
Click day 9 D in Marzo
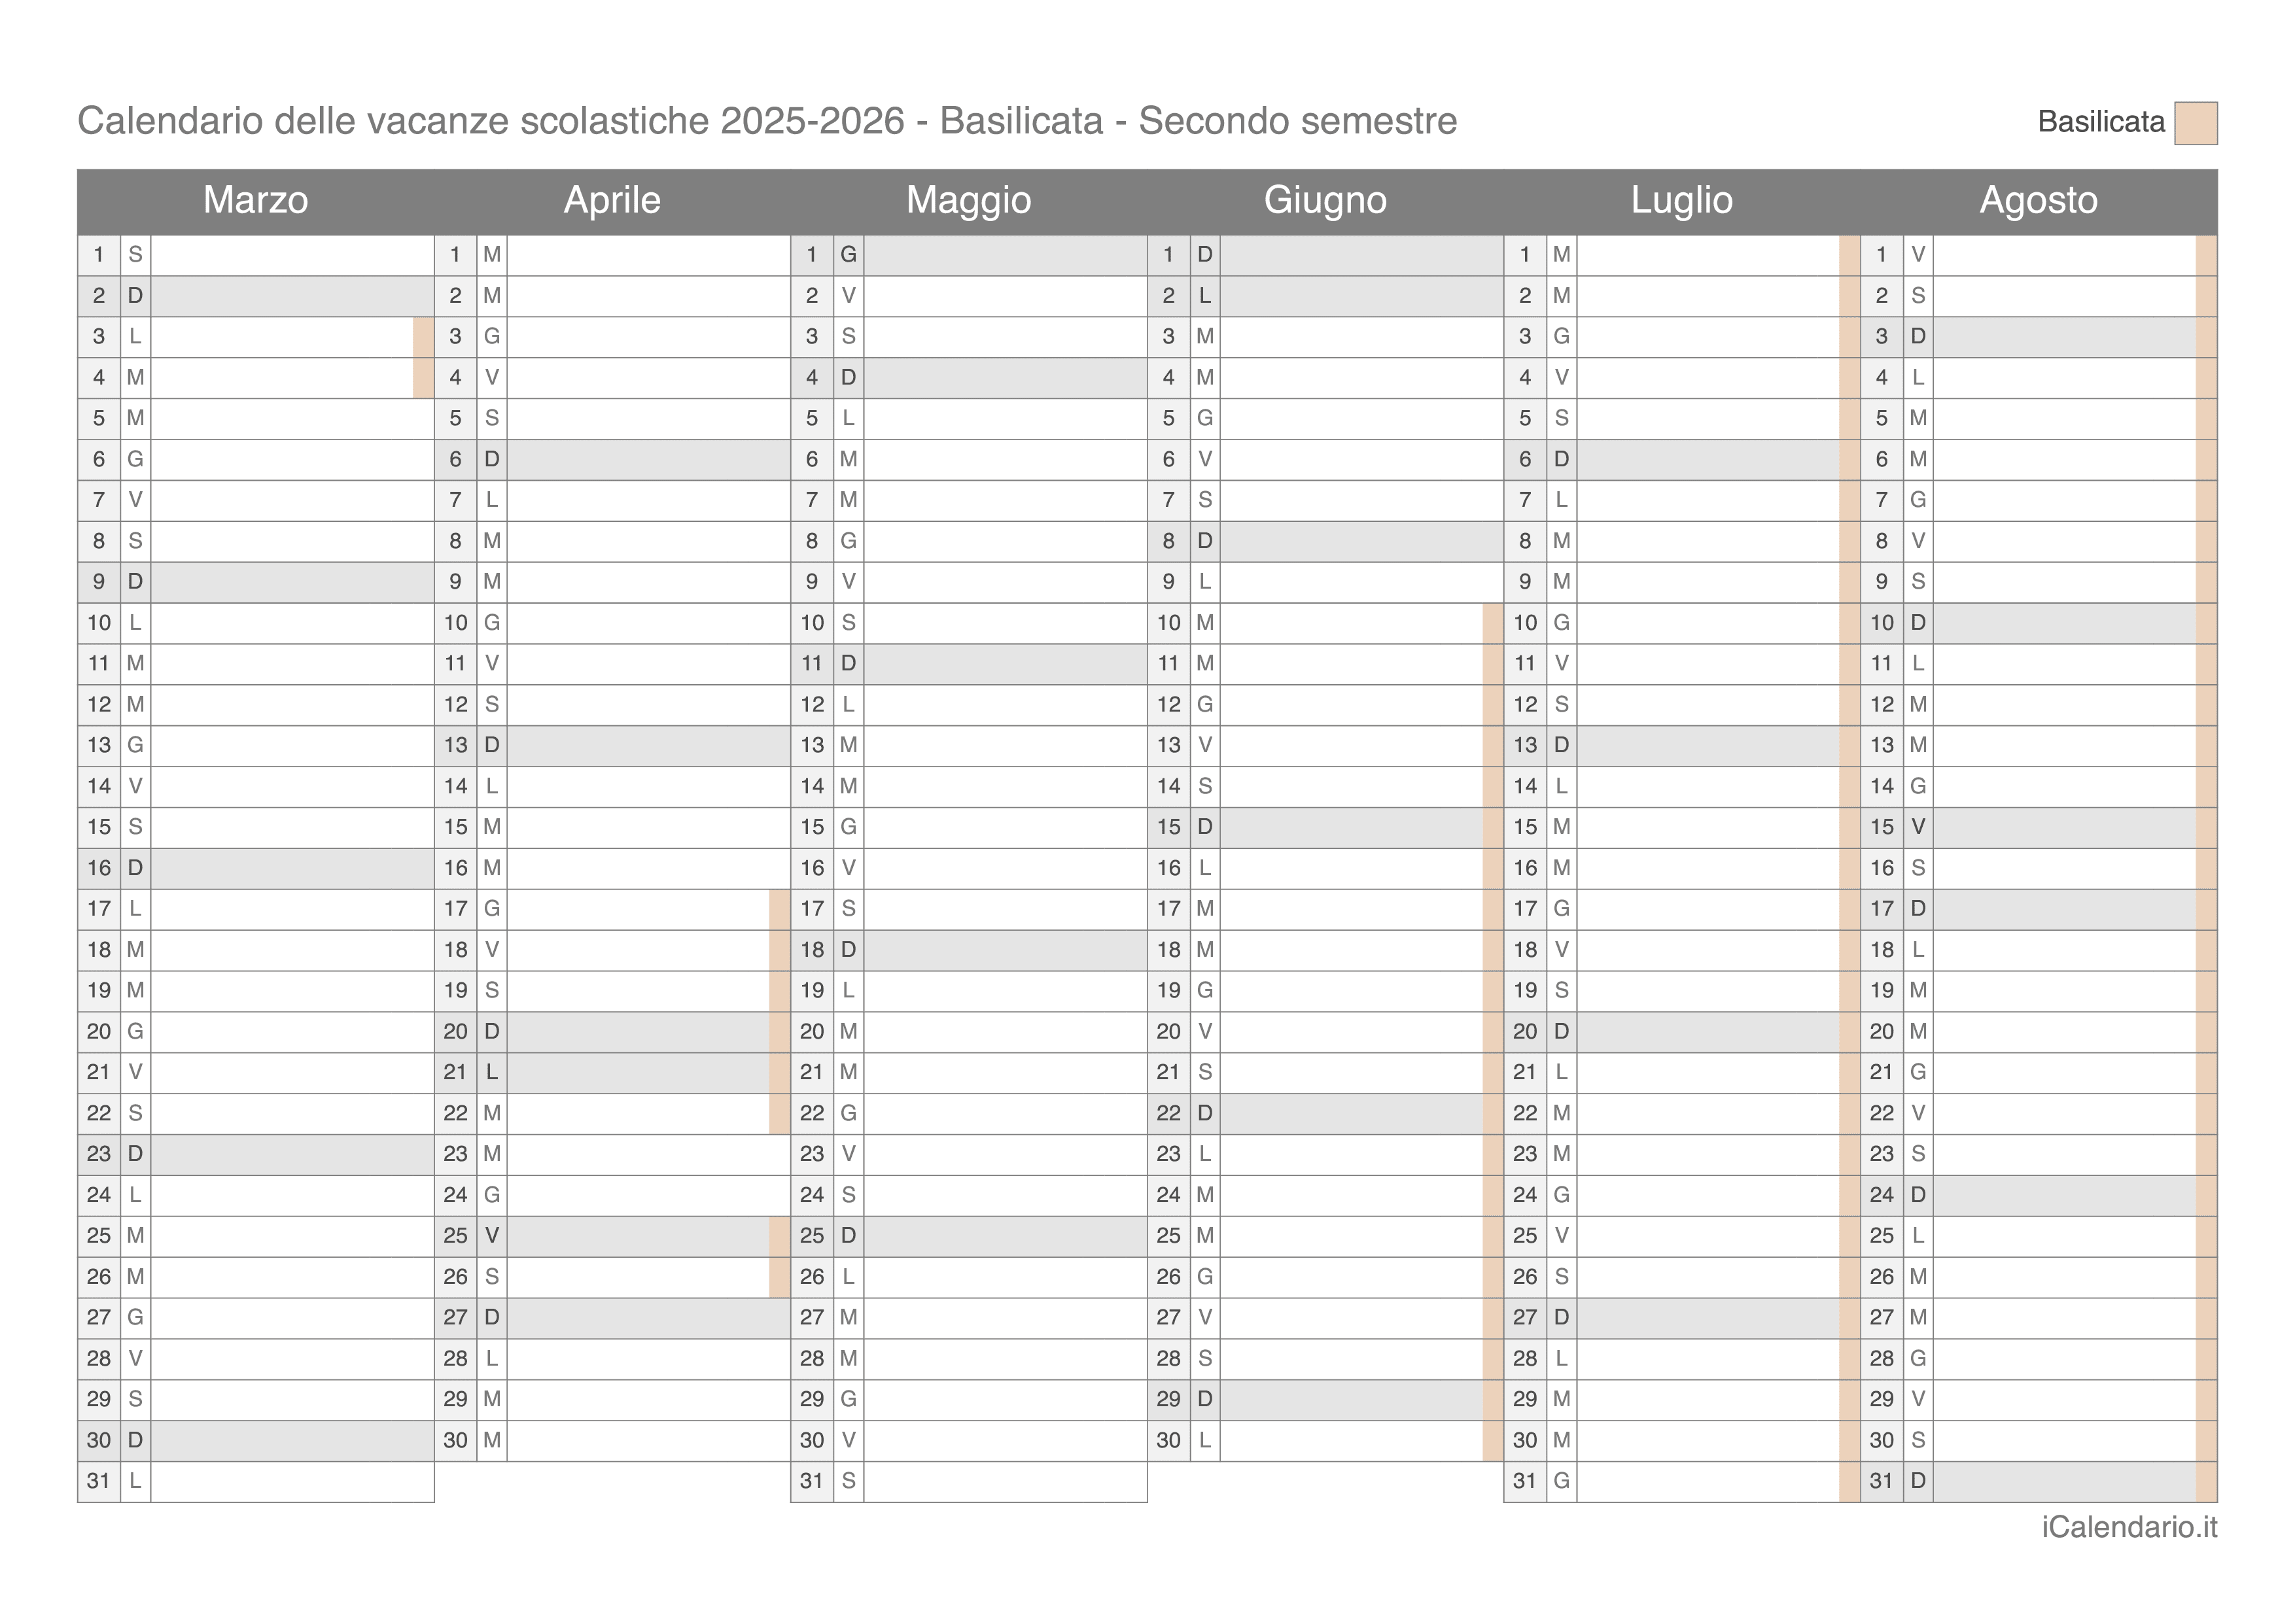(x=256, y=582)
